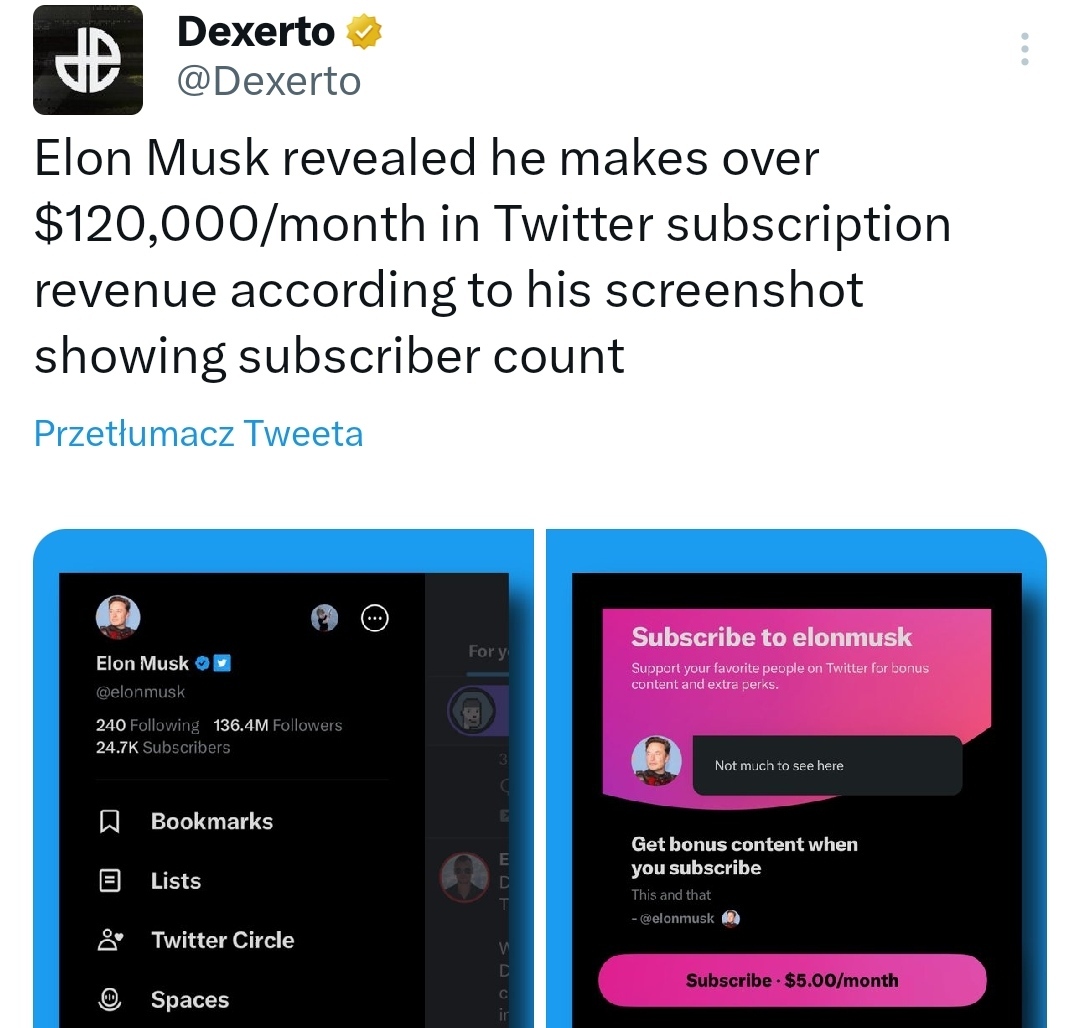Click the small secondary account avatar

coord(324,618)
